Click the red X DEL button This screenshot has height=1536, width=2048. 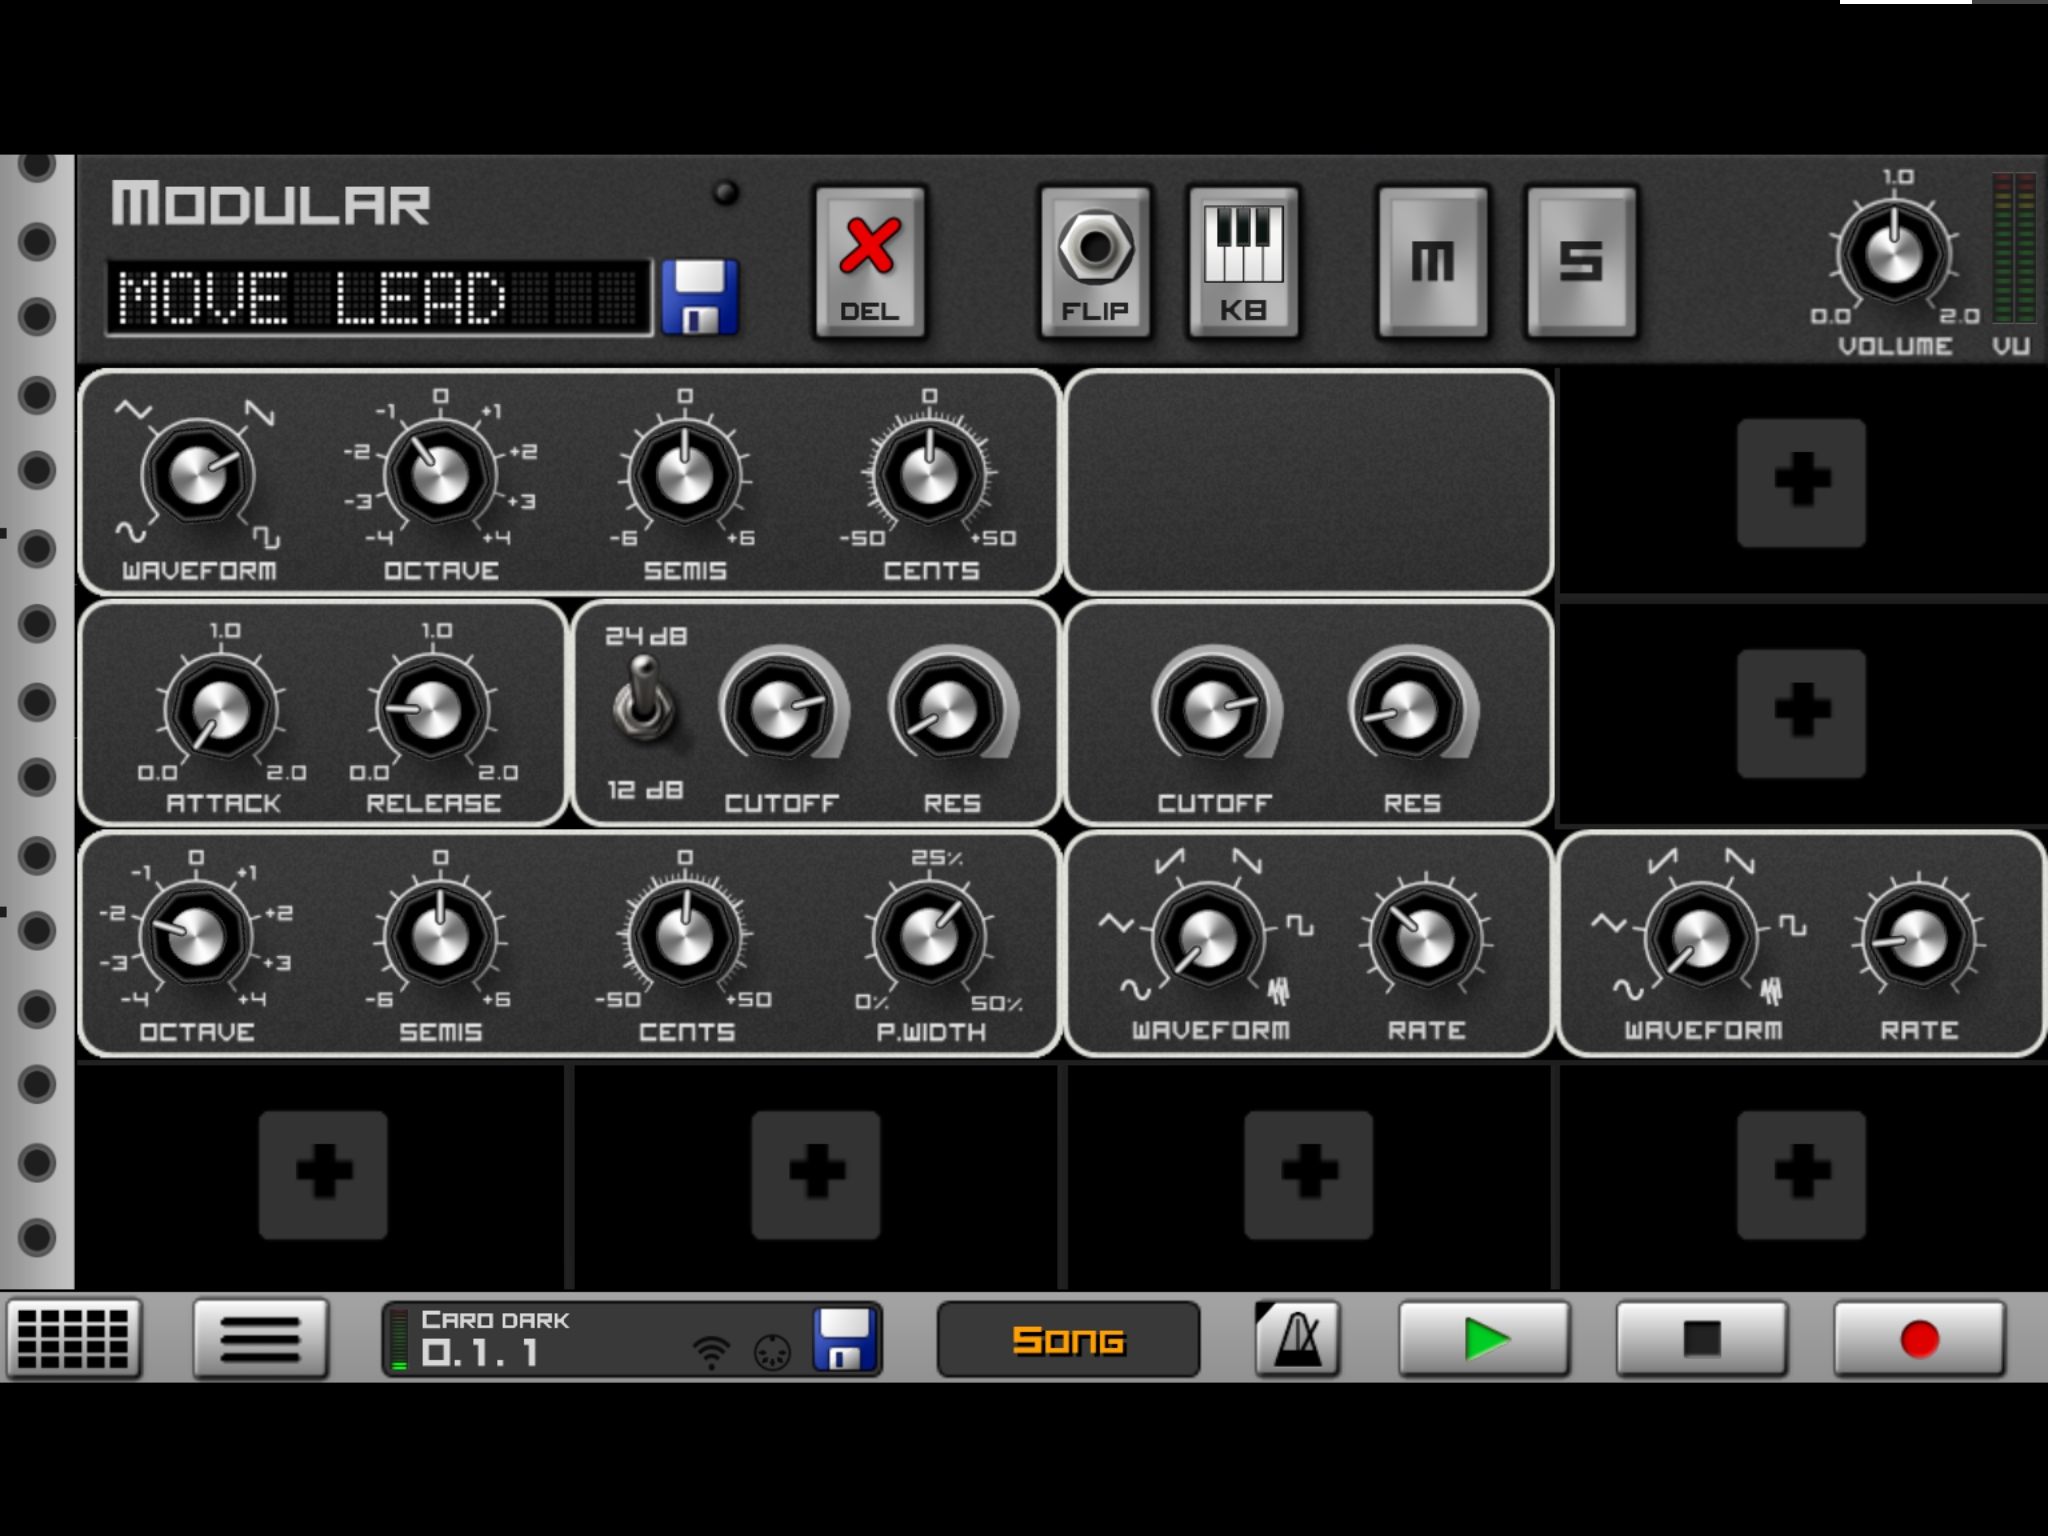pyautogui.click(x=869, y=262)
